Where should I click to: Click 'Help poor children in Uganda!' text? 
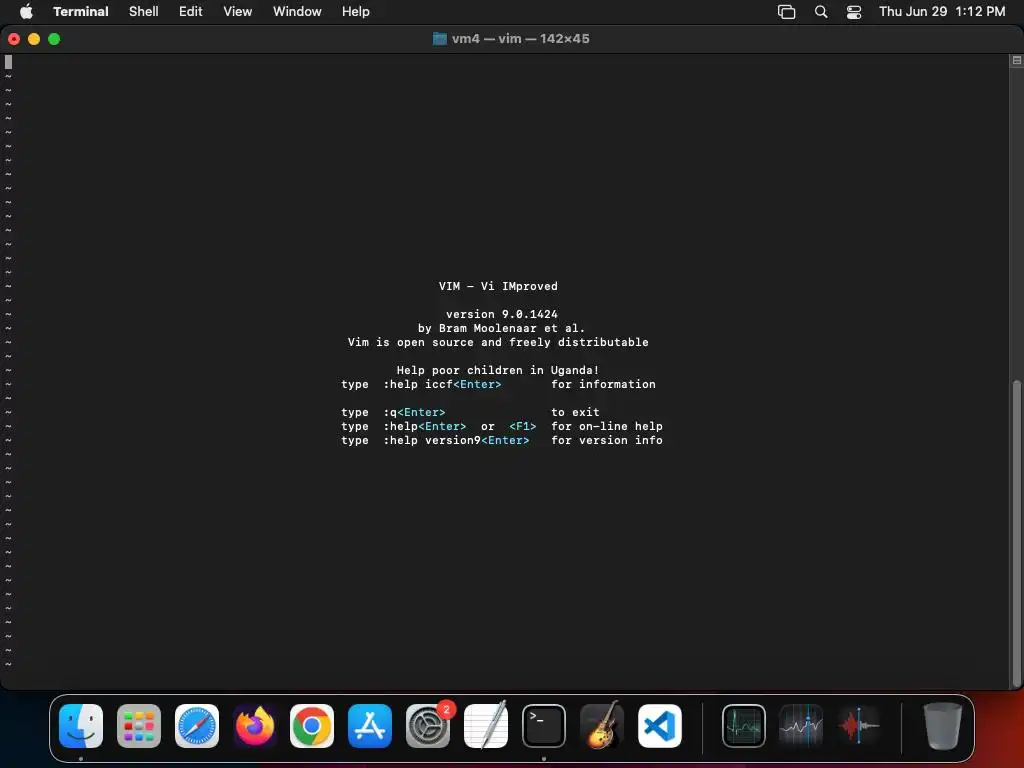498,370
